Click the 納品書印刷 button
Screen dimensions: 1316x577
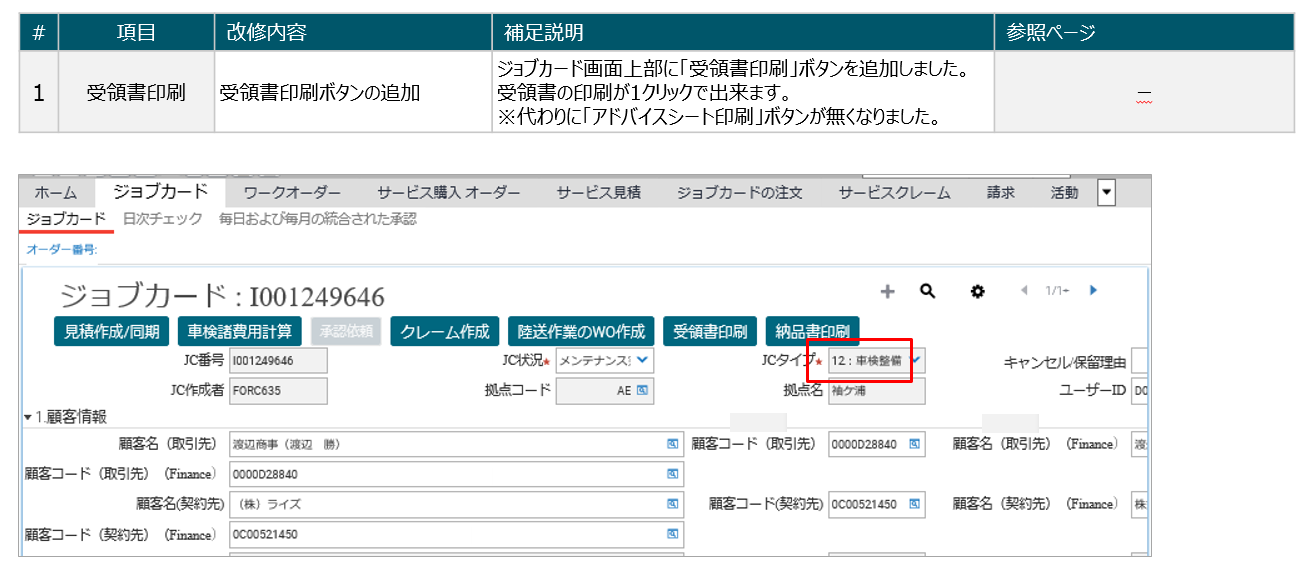click(813, 332)
